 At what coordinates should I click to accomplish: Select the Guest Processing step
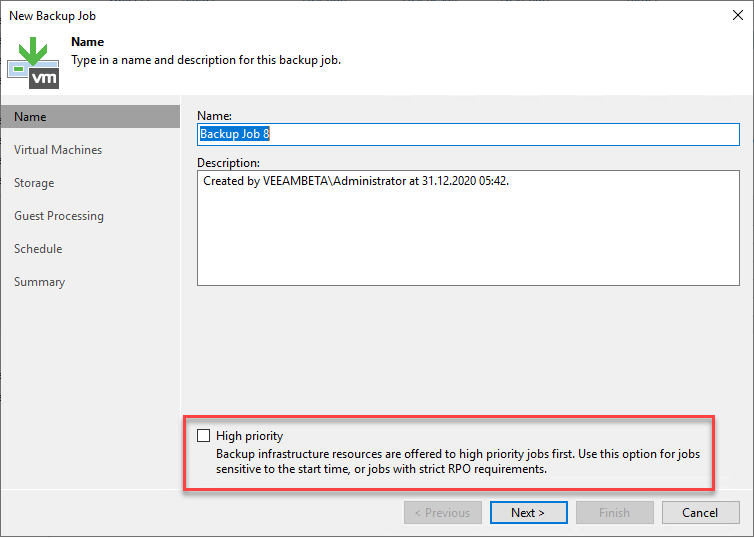59,216
